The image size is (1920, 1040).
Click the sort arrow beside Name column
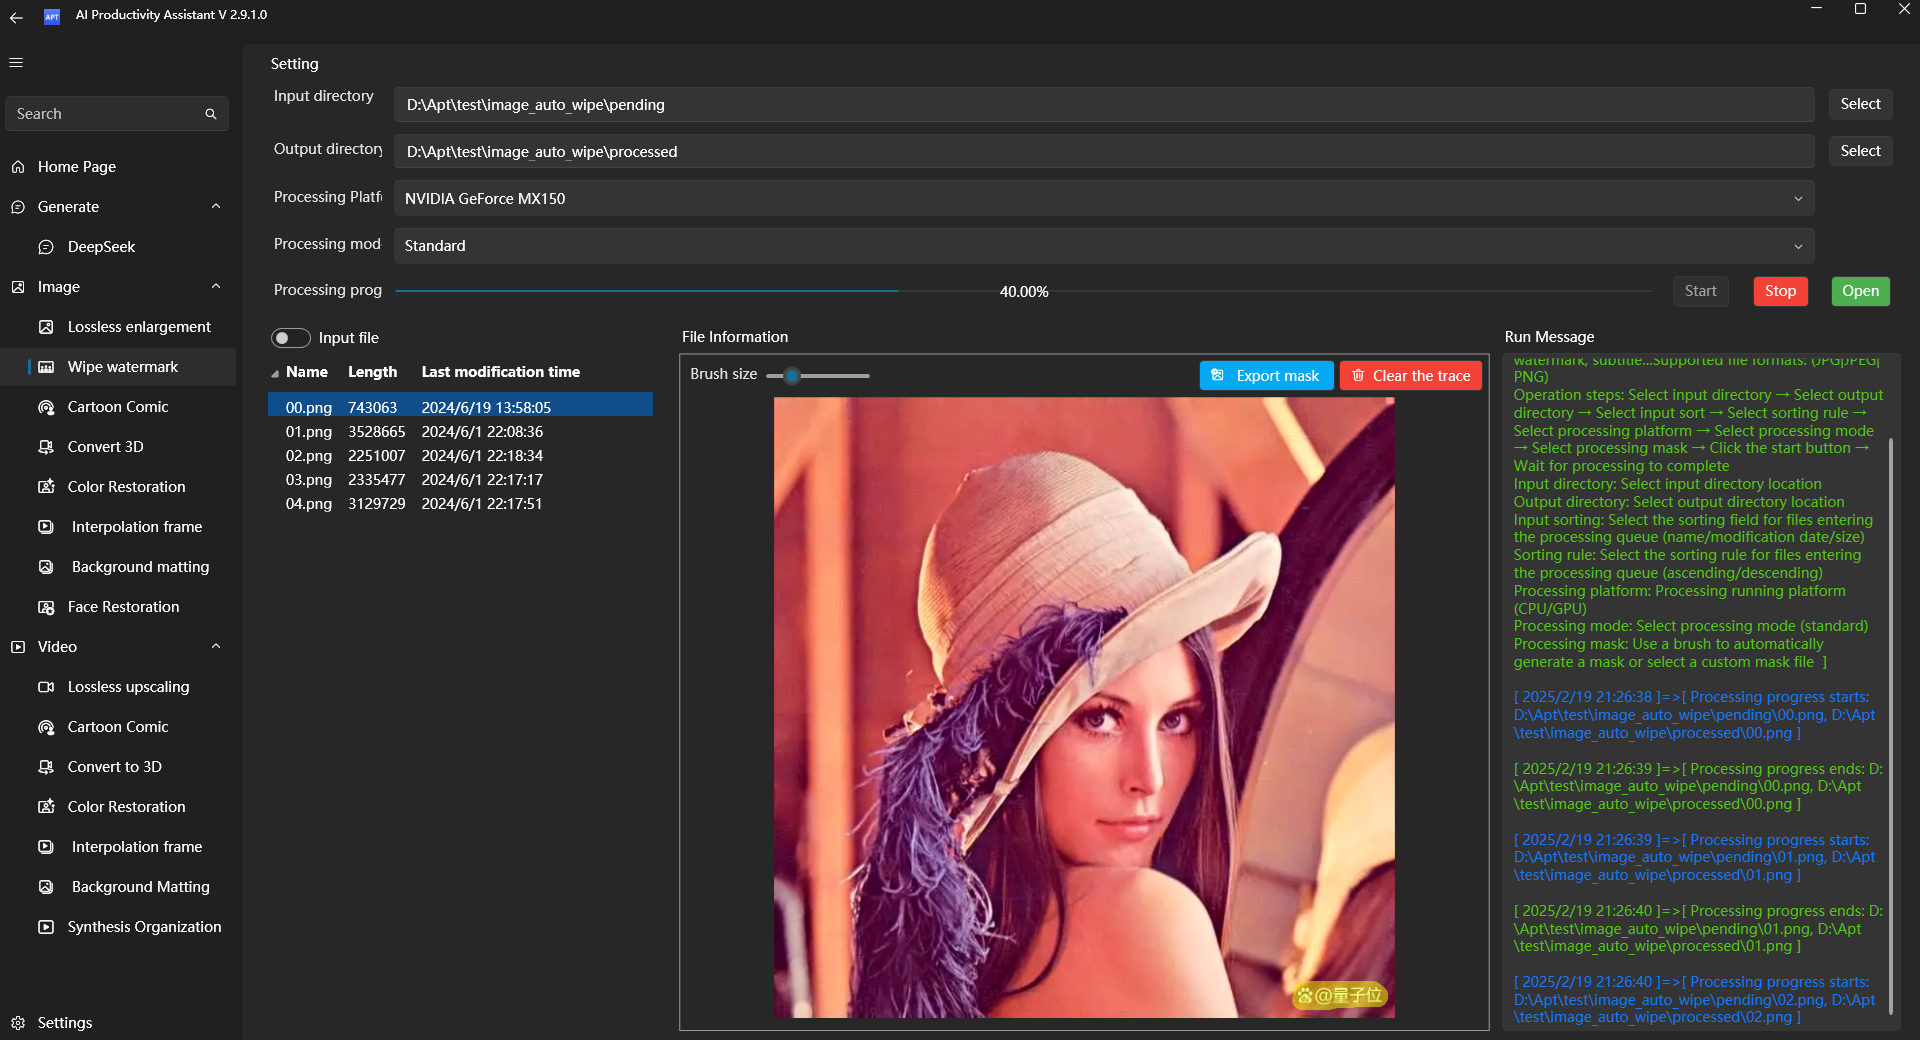click(275, 374)
